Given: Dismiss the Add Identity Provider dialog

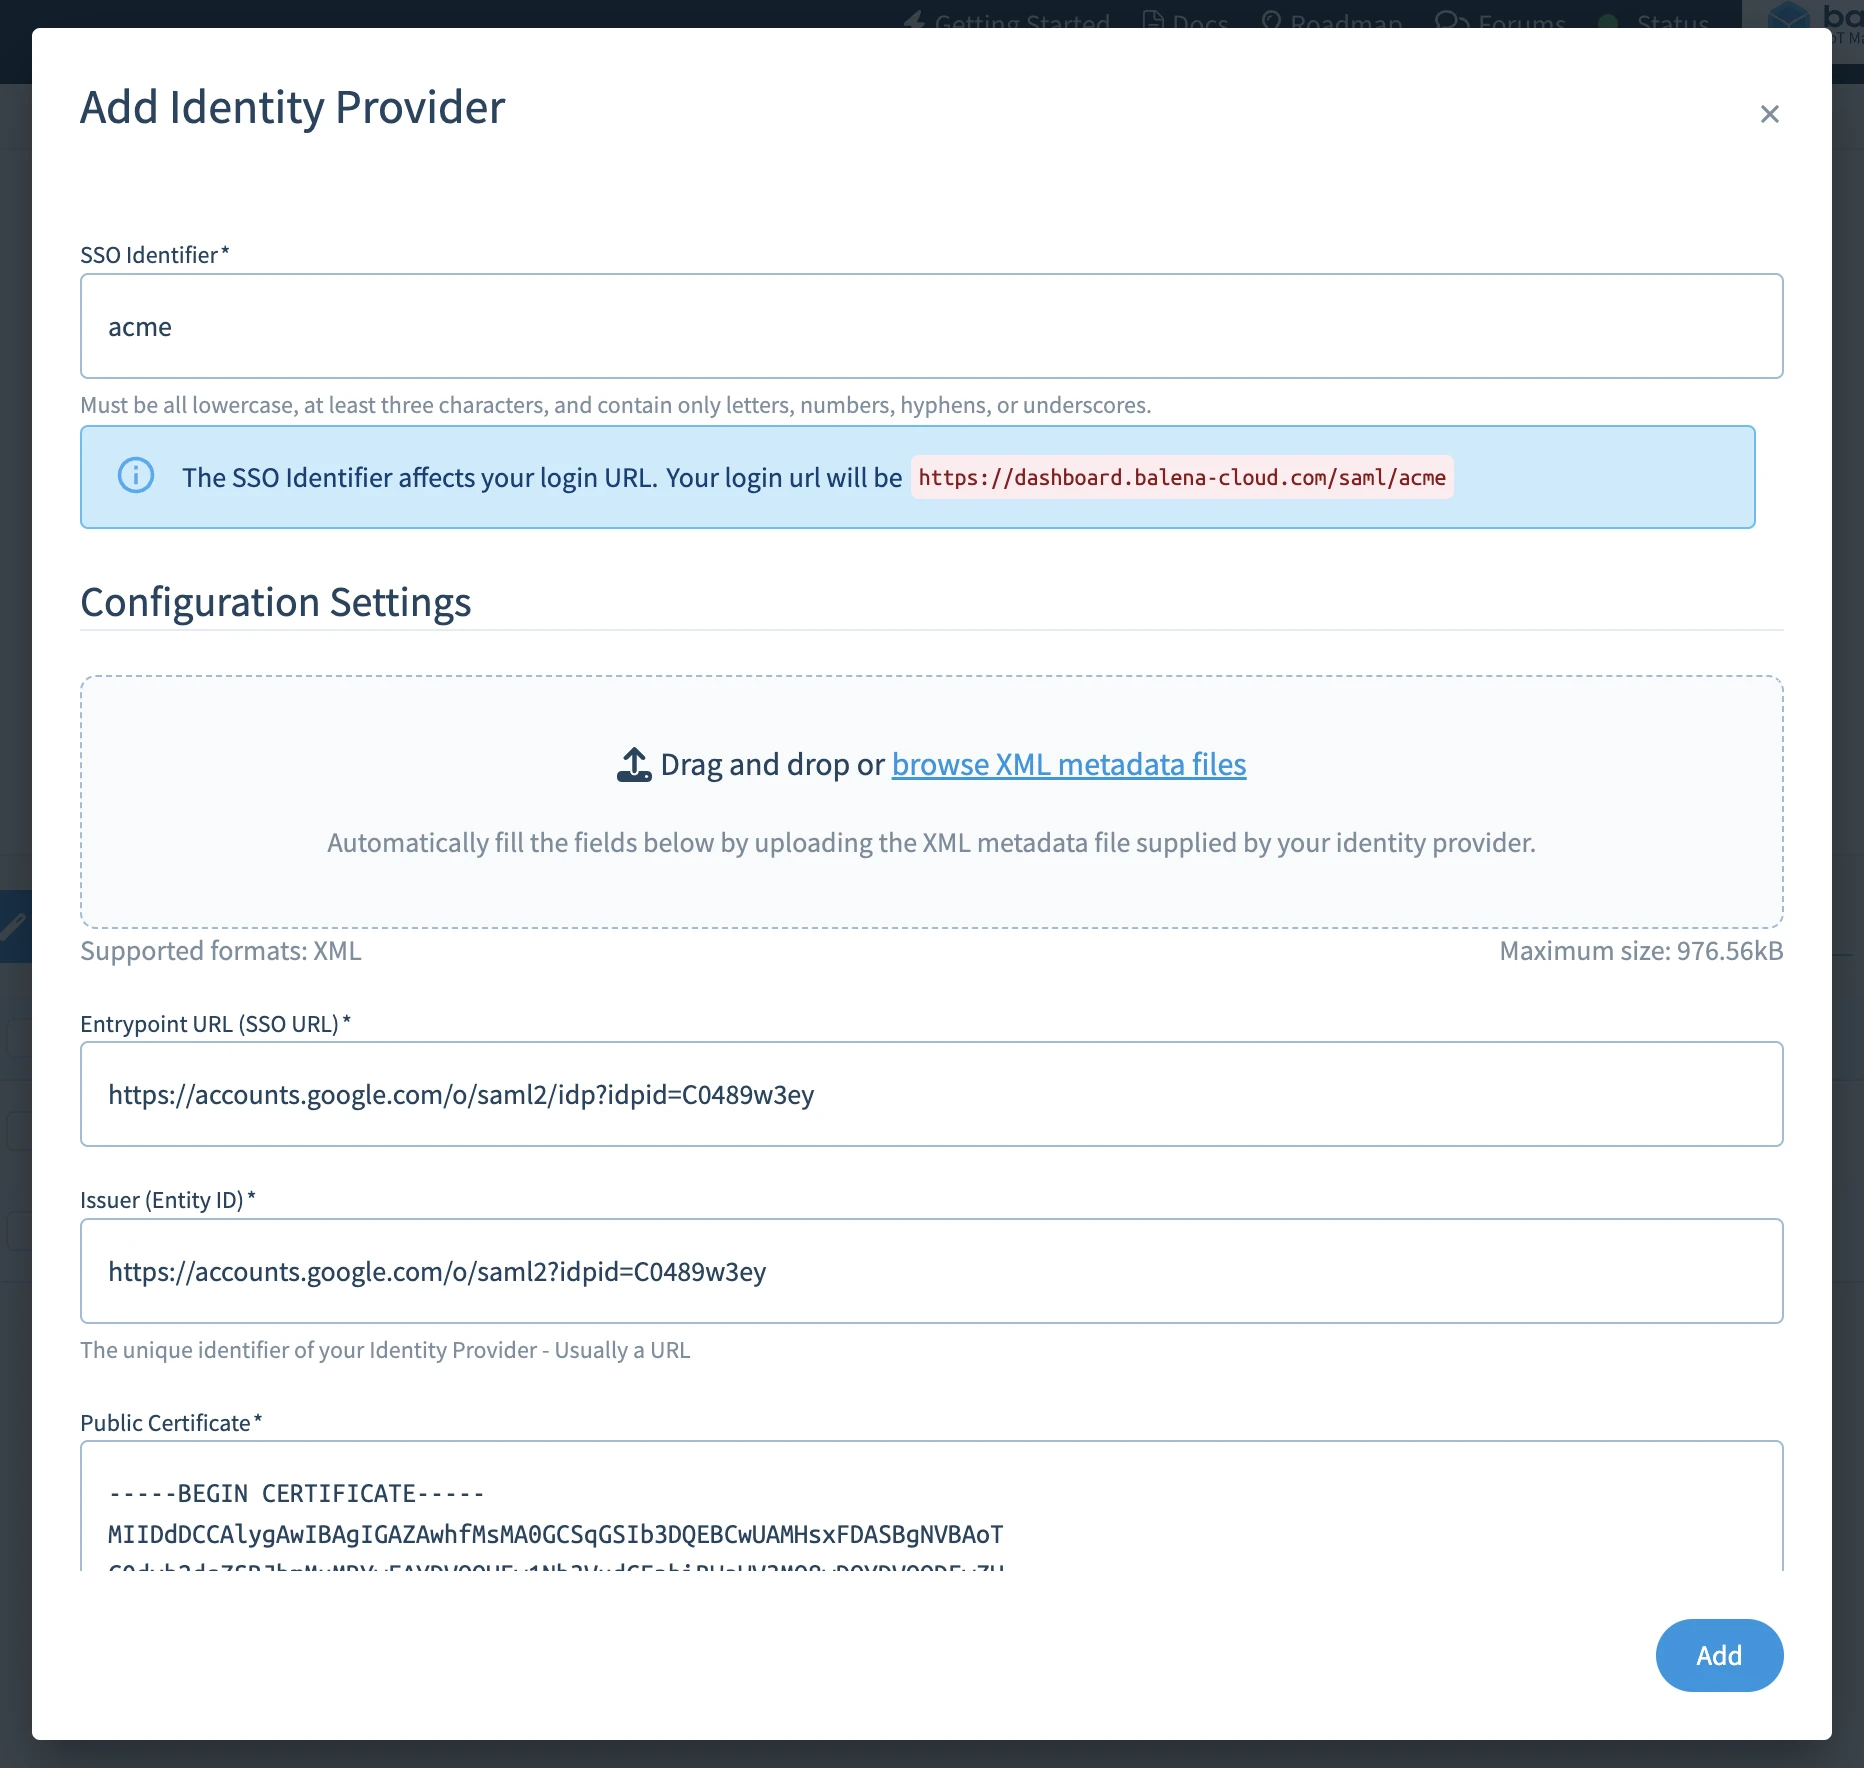Looking at the screenshot, I should point(1770,113).
